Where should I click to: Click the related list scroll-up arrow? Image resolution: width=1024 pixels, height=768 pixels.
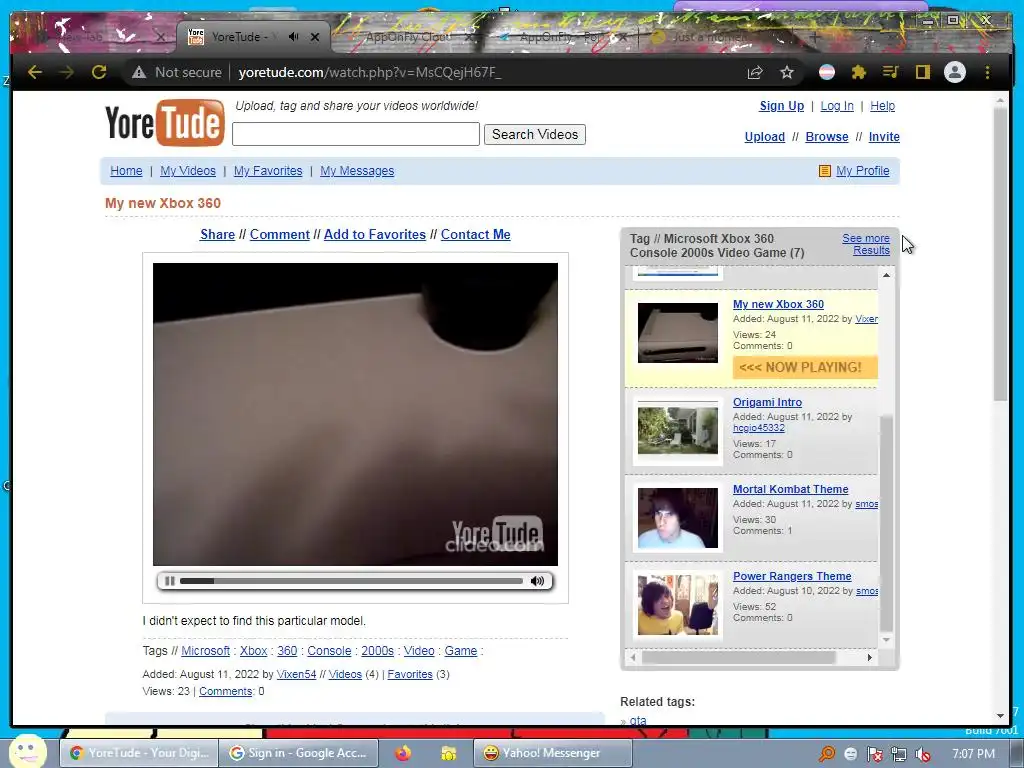[886, 276]
